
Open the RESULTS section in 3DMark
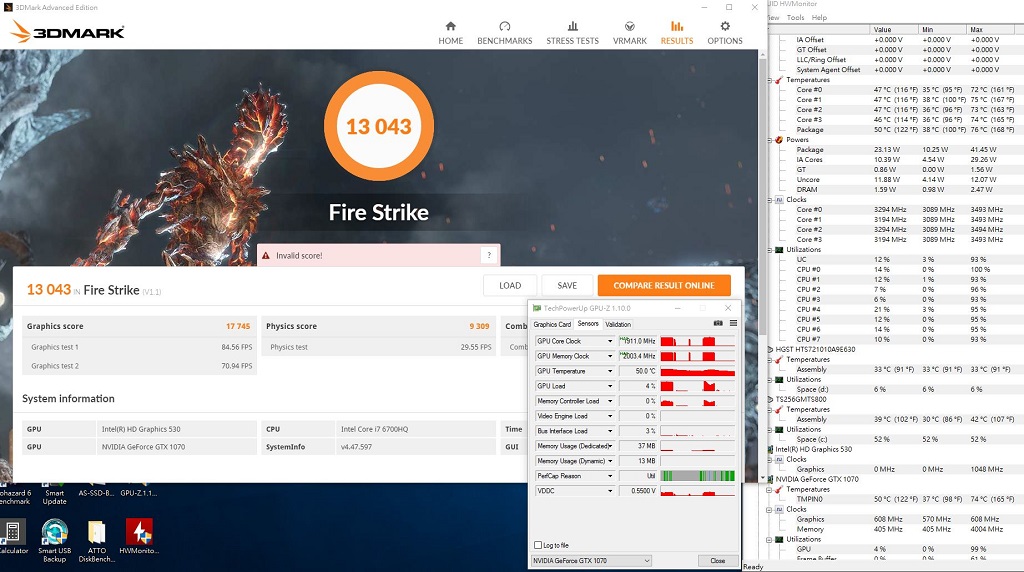(x=677, y=33)
